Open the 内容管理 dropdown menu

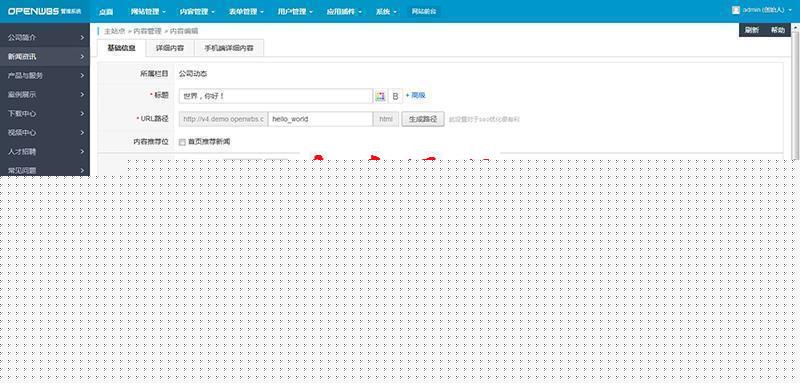pos(197,12)
